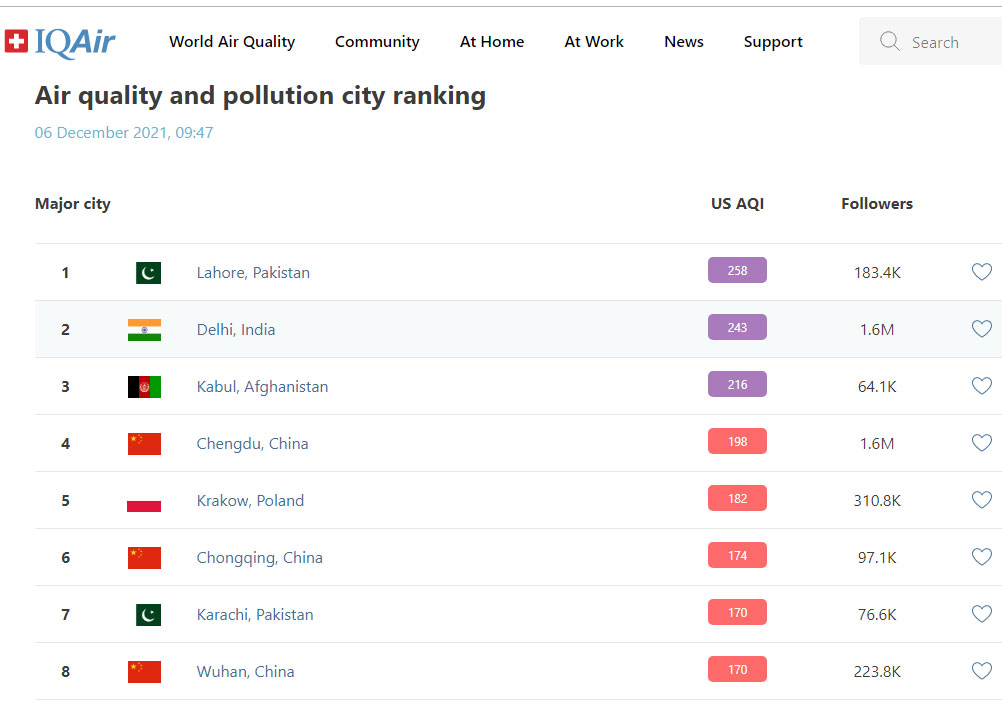Click the search magnifier icon

(x=890, y=42)
